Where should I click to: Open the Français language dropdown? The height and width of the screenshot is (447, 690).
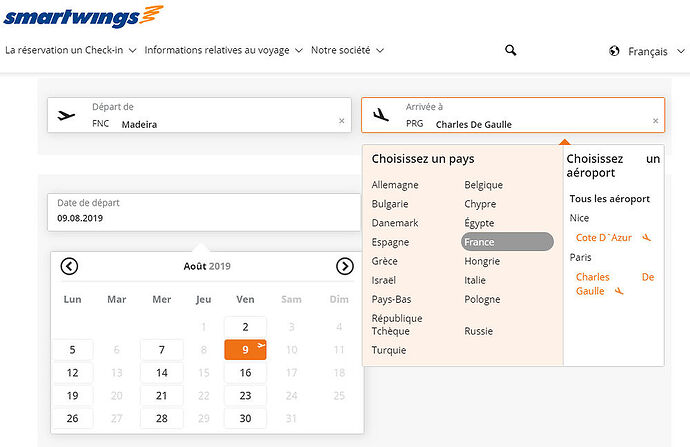pos(656,51)
